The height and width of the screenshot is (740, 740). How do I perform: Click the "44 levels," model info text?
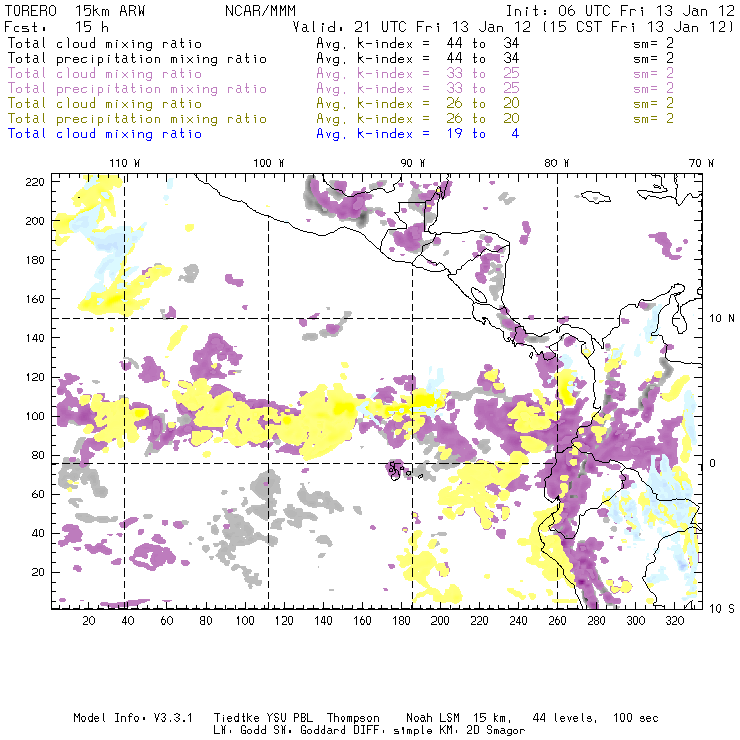click(x=565, y=718)
